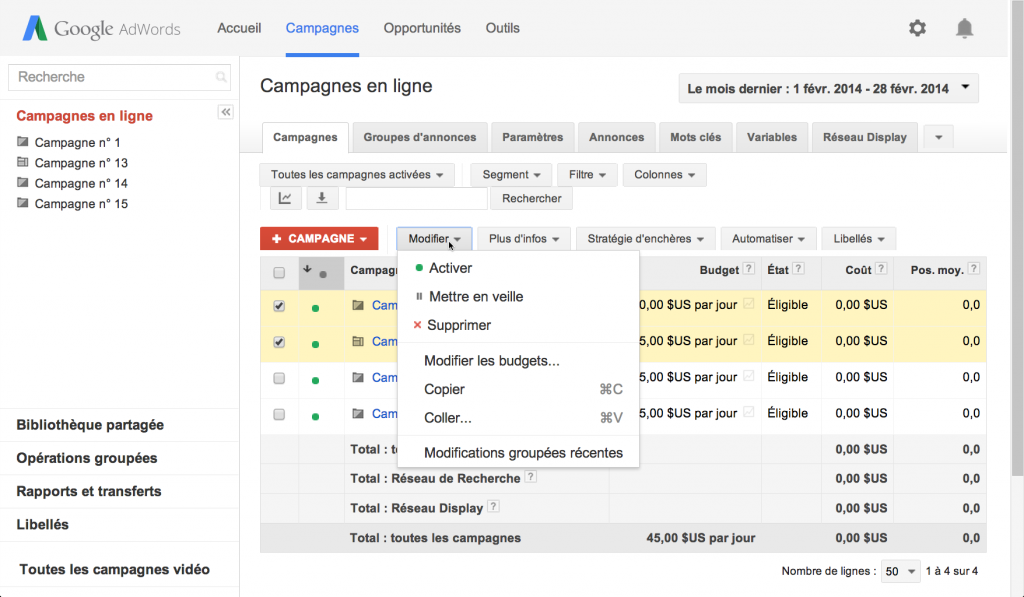Click green status dot of first campaign row
Viewport: 1024px width, 597px height.
pos(315,308)
